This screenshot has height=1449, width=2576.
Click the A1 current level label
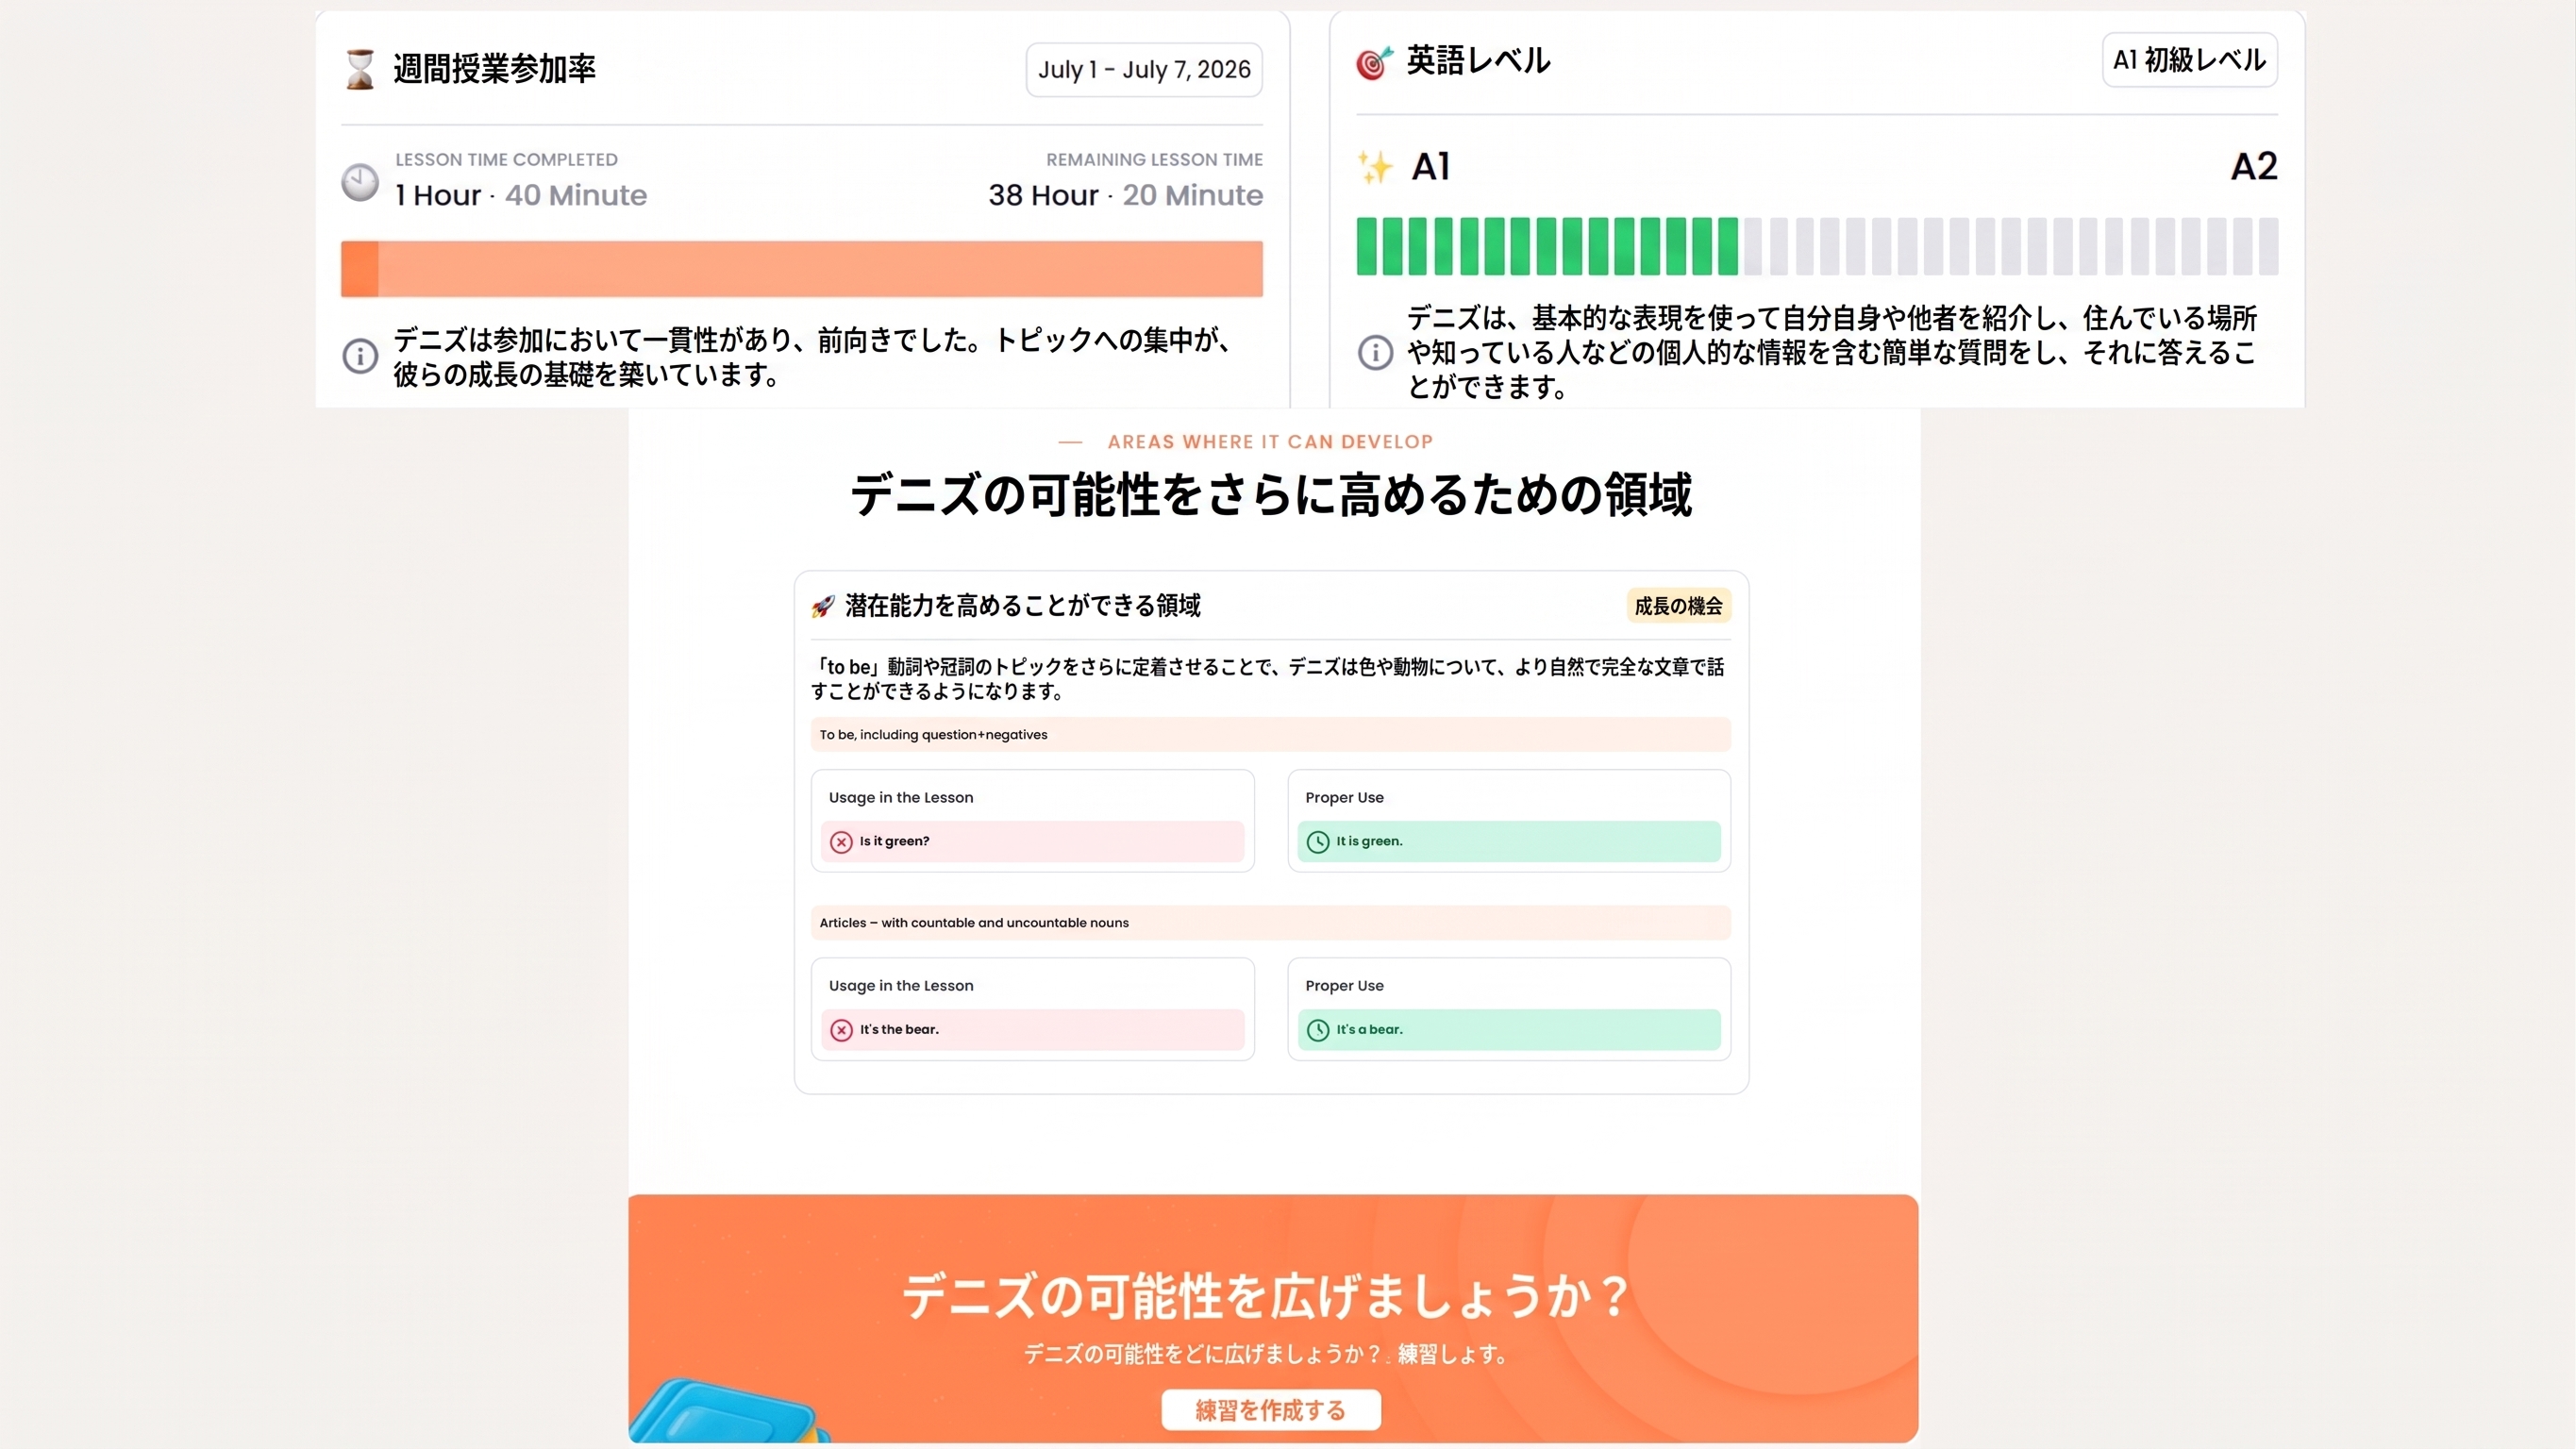coord(1431,166)
